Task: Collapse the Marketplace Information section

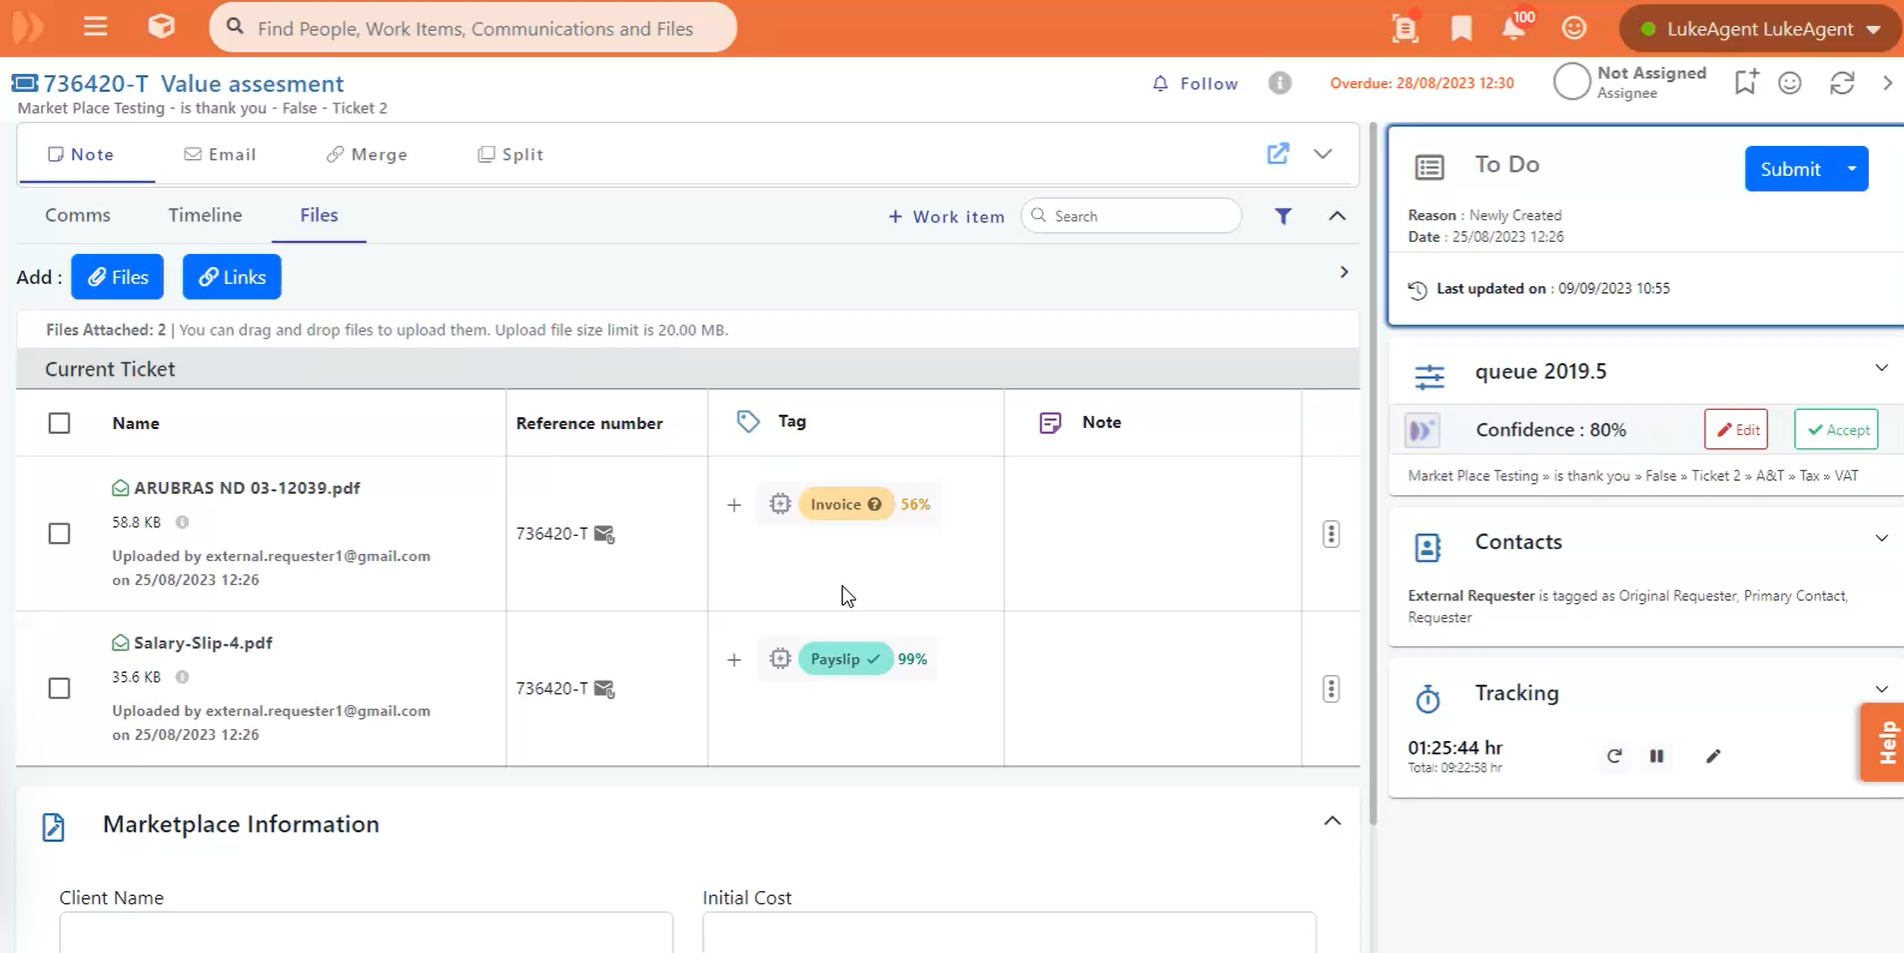Action: 1332,821
